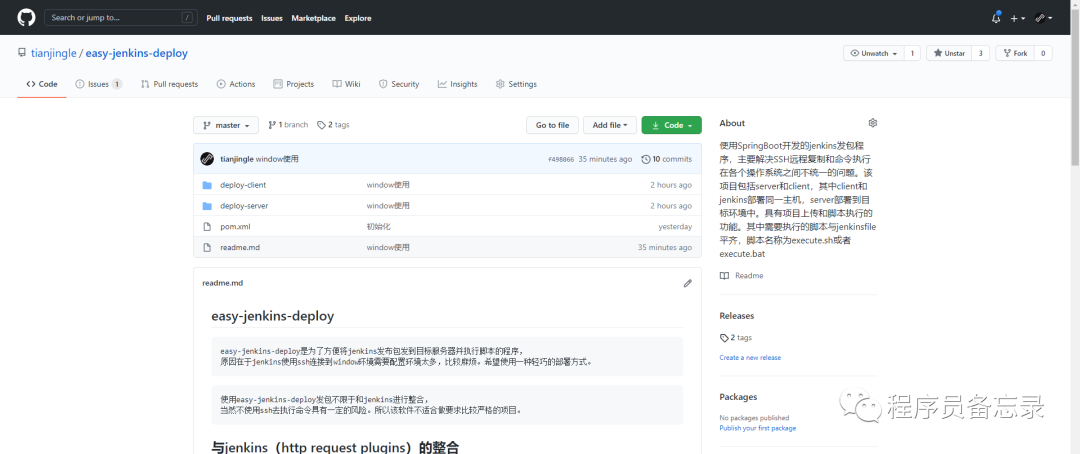Open the tianjingle commit author link
The width and height of the screenshot is (1080, 454).
coord(237,159)
